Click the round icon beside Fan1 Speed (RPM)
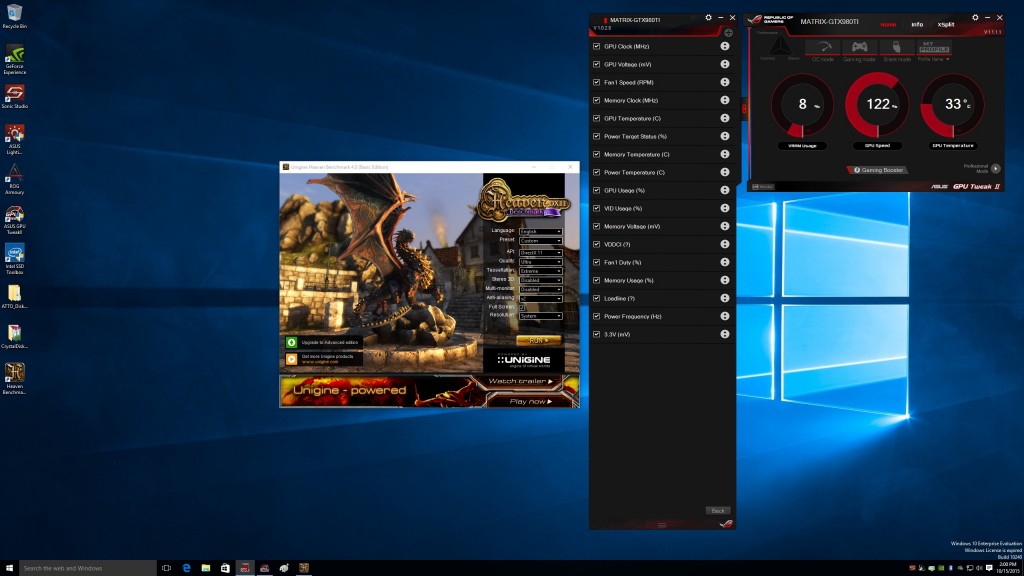 coord(725,82)
